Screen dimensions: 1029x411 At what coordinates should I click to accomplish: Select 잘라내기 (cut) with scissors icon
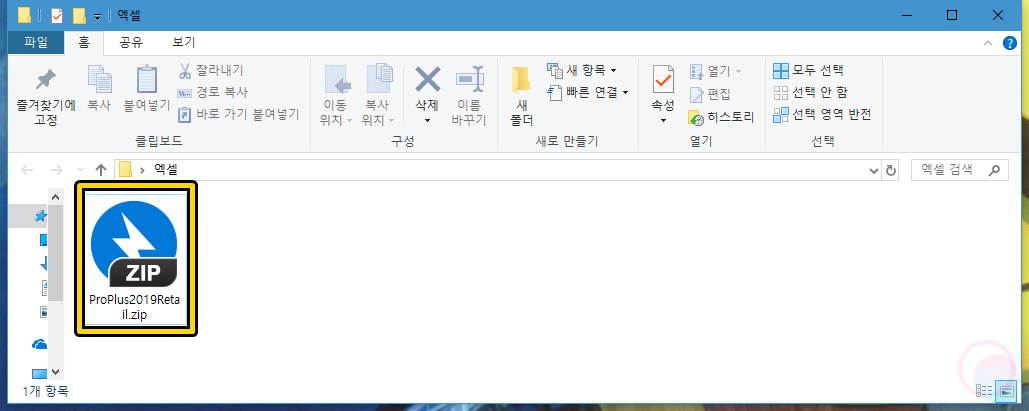[x=211, y=70]
